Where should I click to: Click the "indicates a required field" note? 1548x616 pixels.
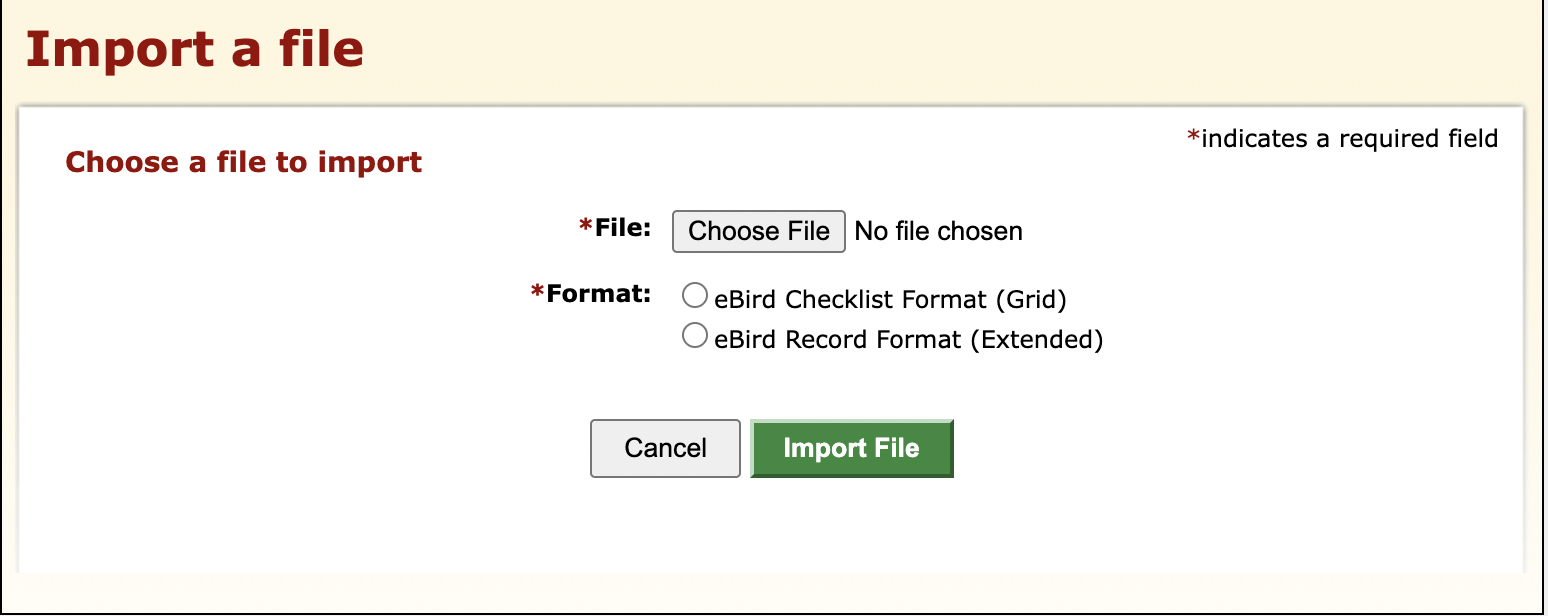coord(1349,138)
